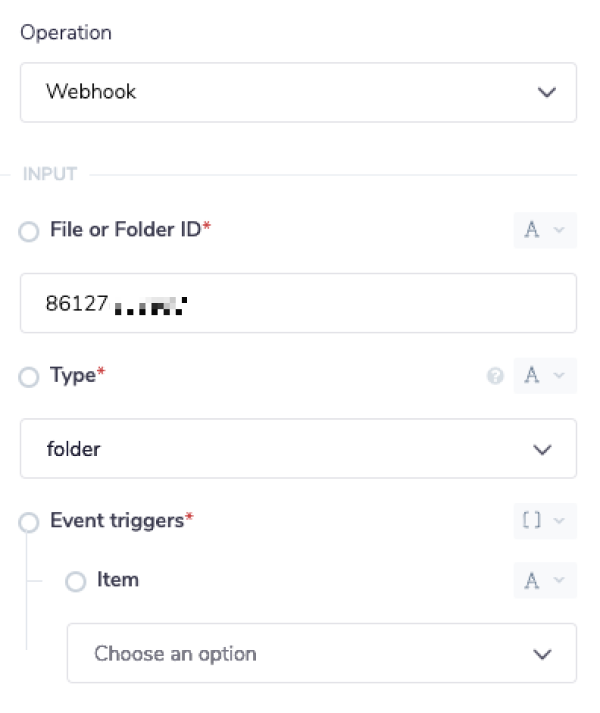Click the chevron arrow in the Webhook dropdown
600x713 pixels.
coord(546,92)
